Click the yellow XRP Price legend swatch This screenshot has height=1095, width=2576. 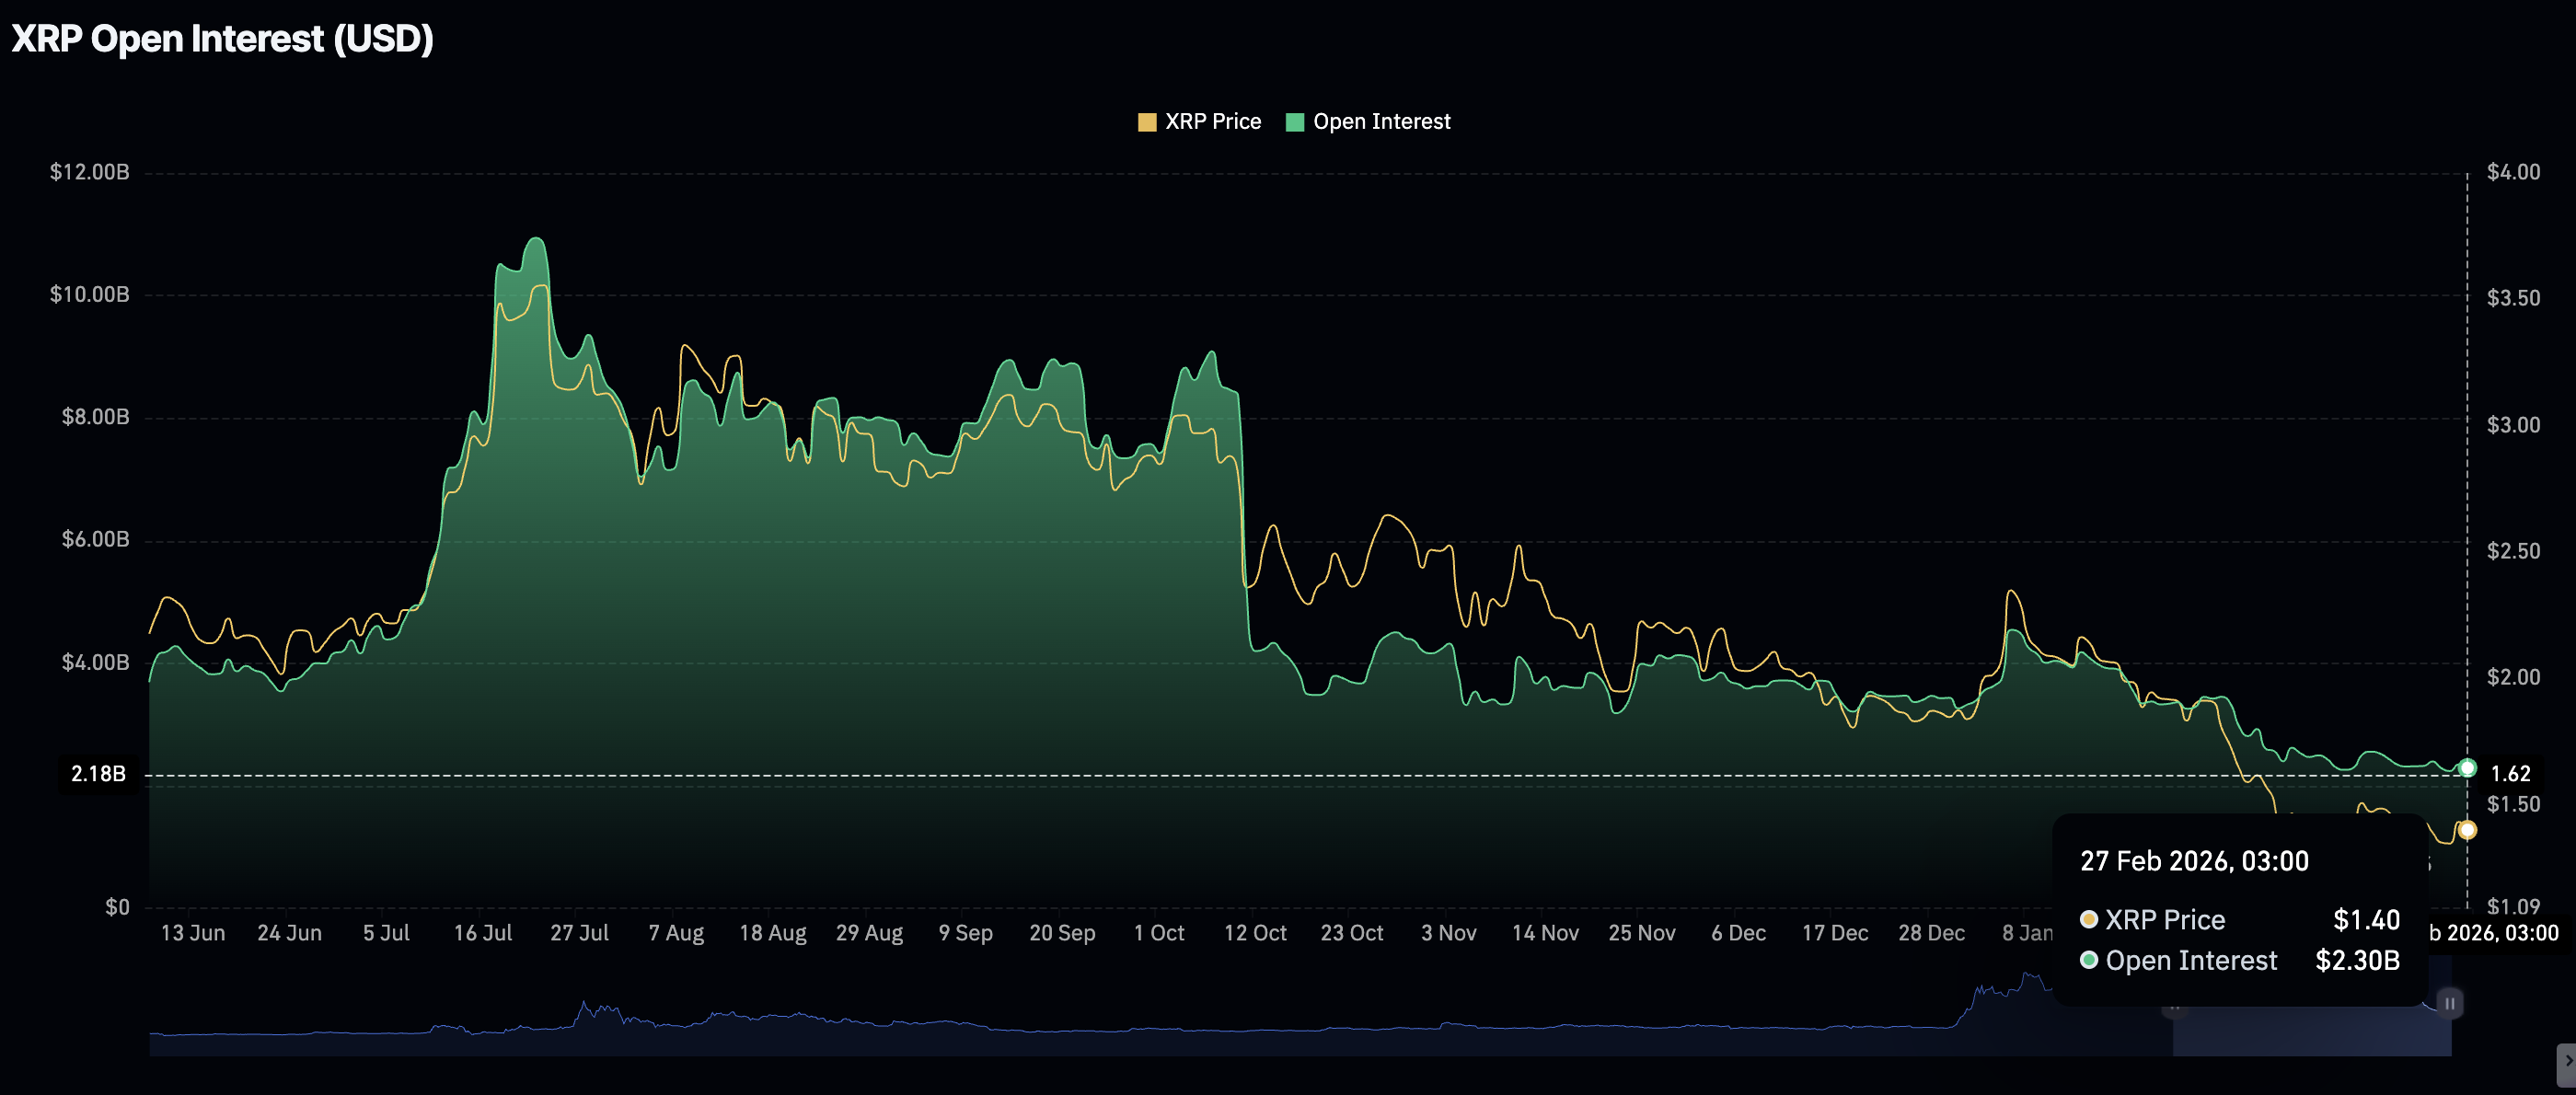(1147, 122)
